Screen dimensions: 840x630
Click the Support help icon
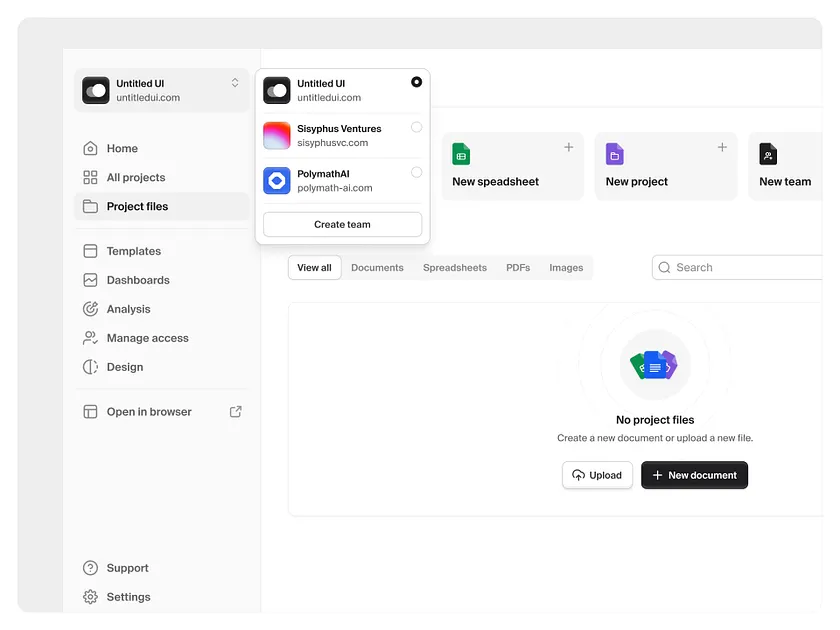pos(90,568)
